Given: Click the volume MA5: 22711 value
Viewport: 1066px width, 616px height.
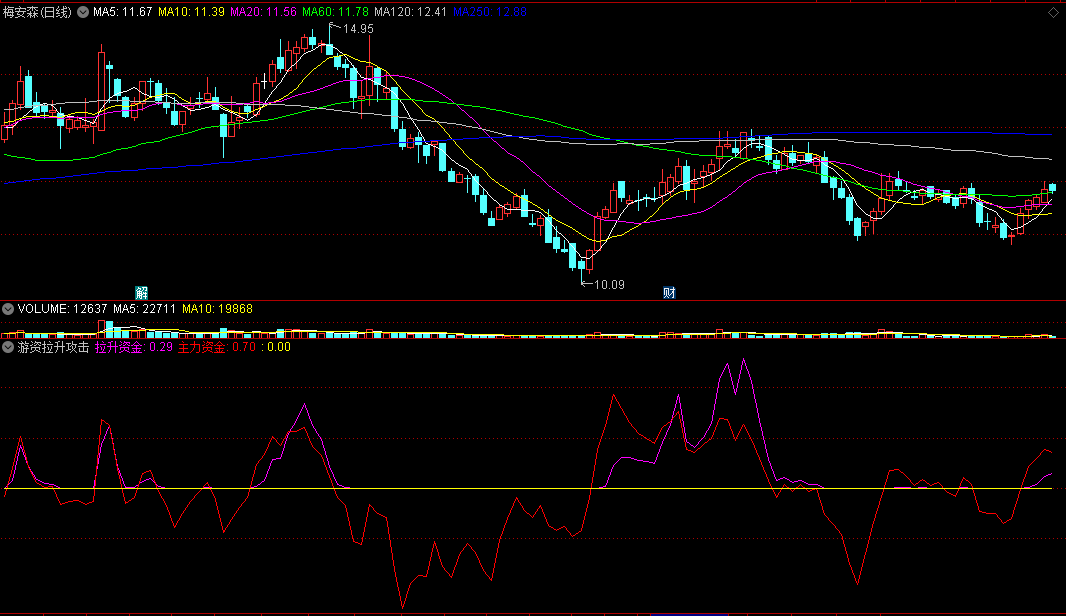Looking at the screenshot, I should click(144, 309).
